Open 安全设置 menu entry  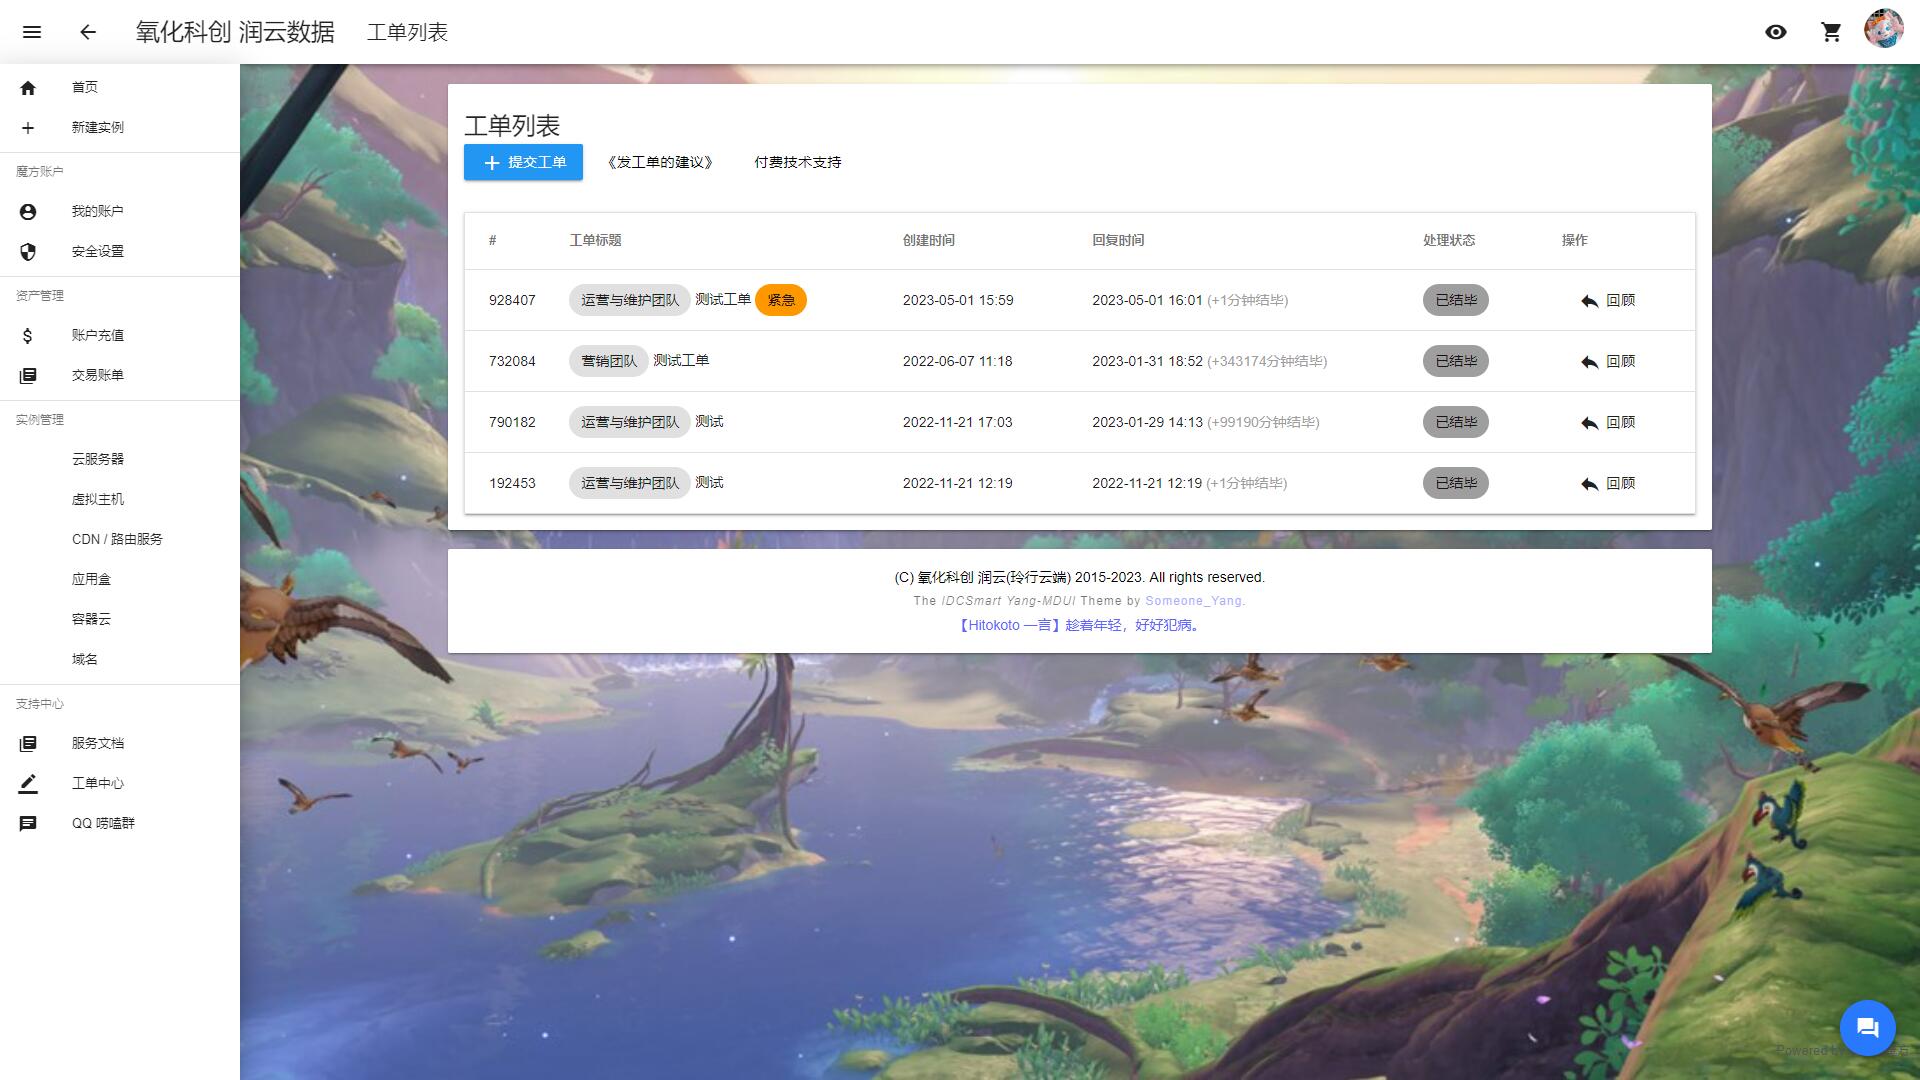tap(120, 252)
